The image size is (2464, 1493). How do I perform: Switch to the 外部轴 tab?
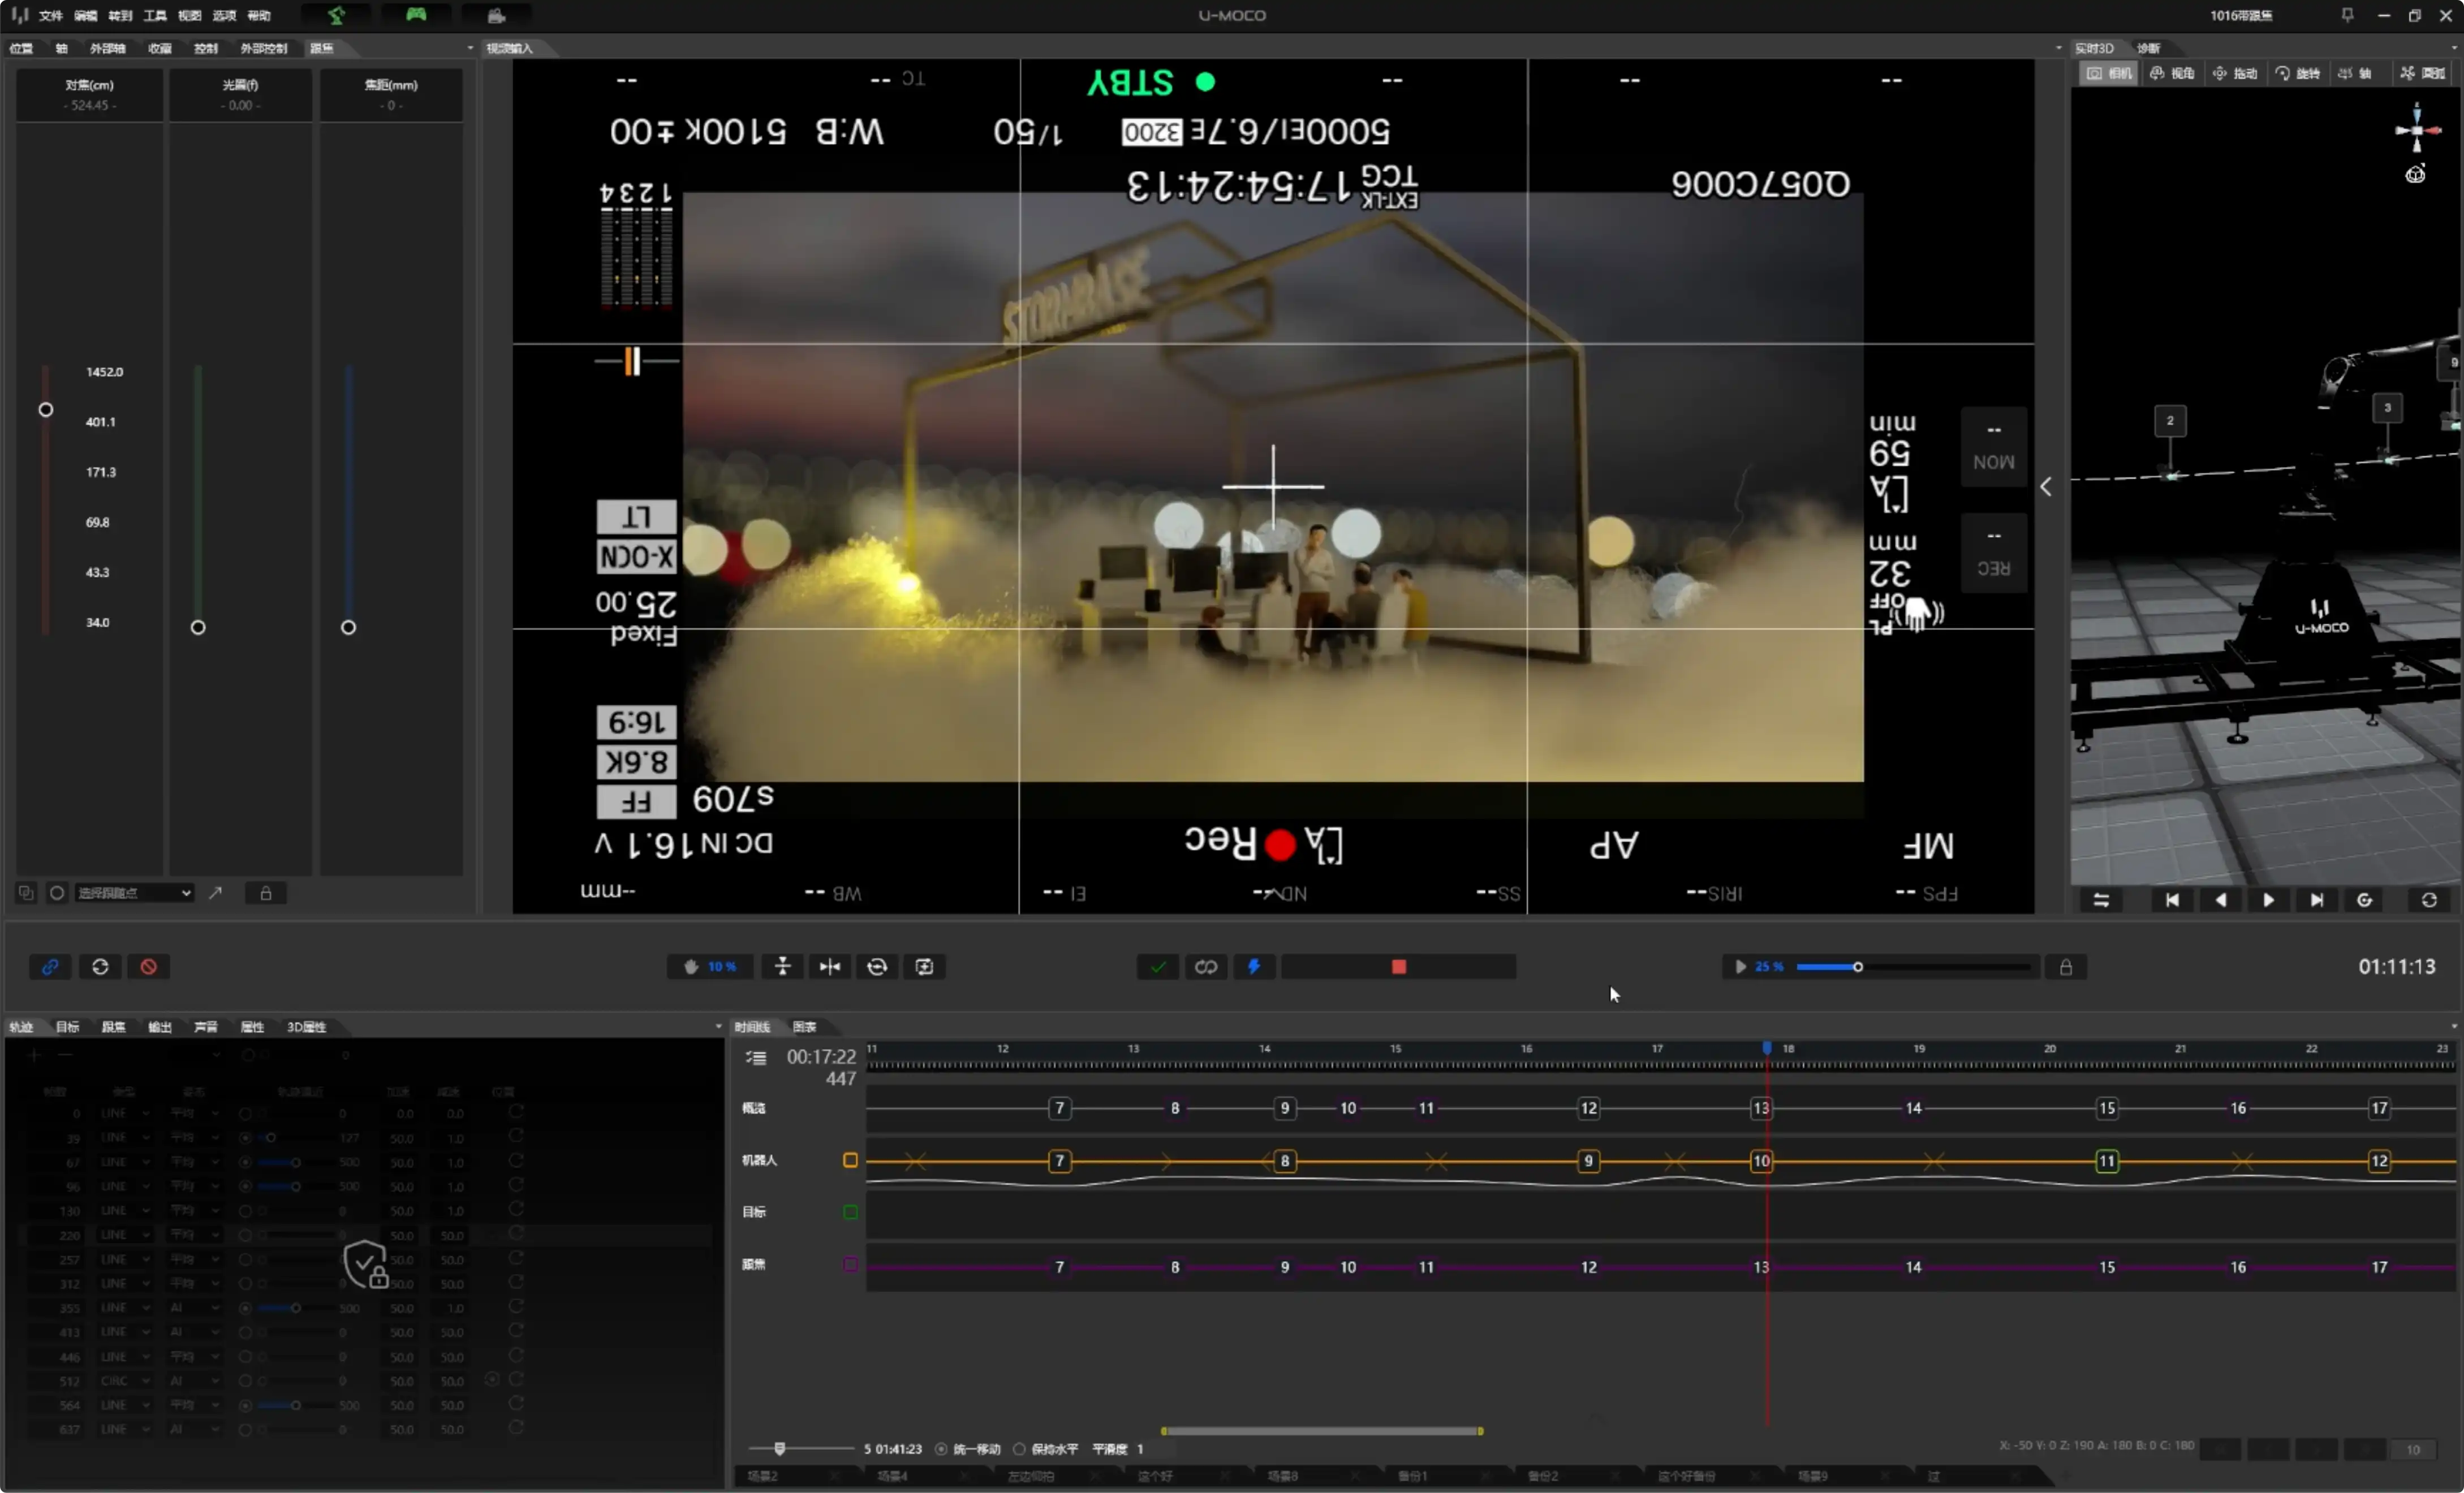coord(107,48)
